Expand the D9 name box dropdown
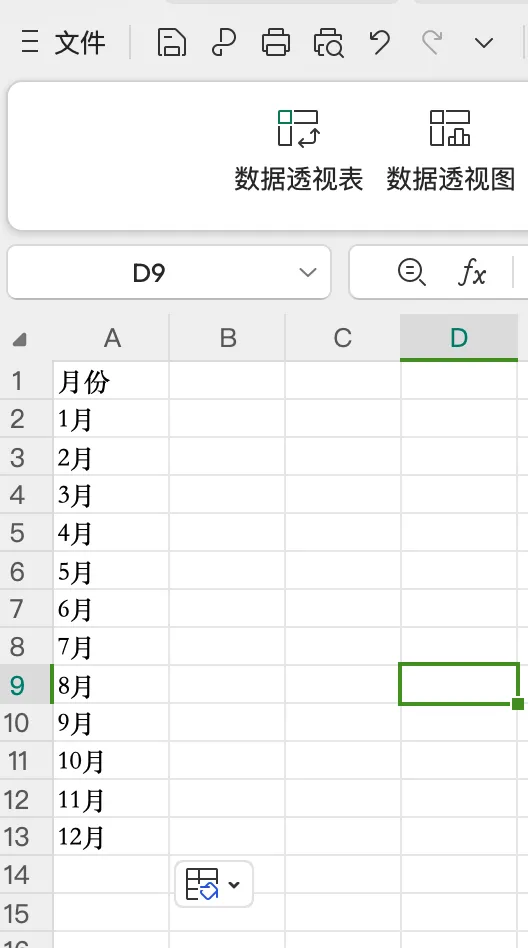 308,273
